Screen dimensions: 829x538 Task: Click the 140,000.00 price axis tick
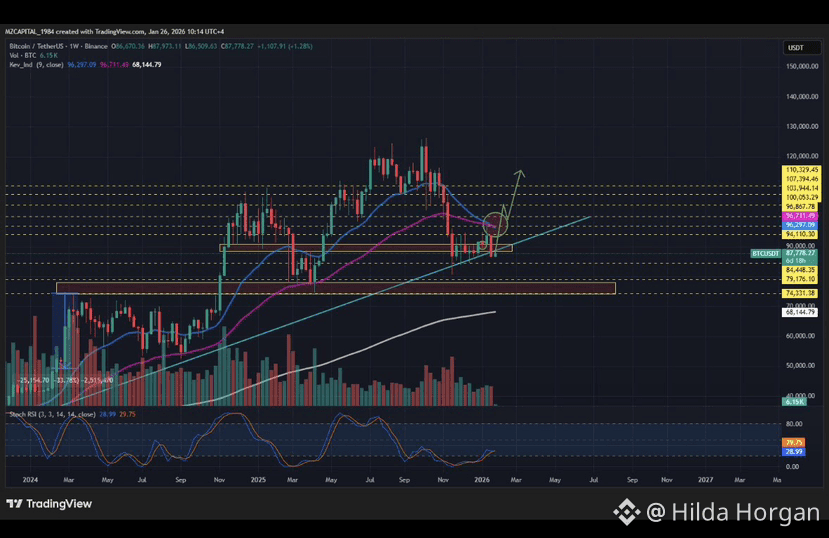tap(802, 97)
